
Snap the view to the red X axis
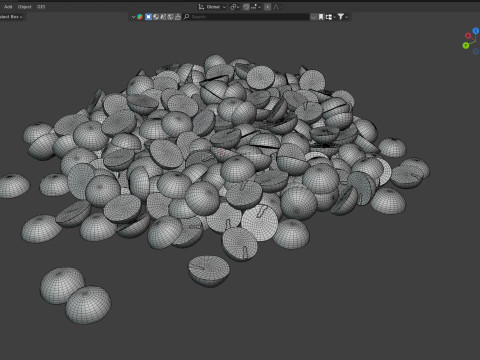click(x=468, y=35)
